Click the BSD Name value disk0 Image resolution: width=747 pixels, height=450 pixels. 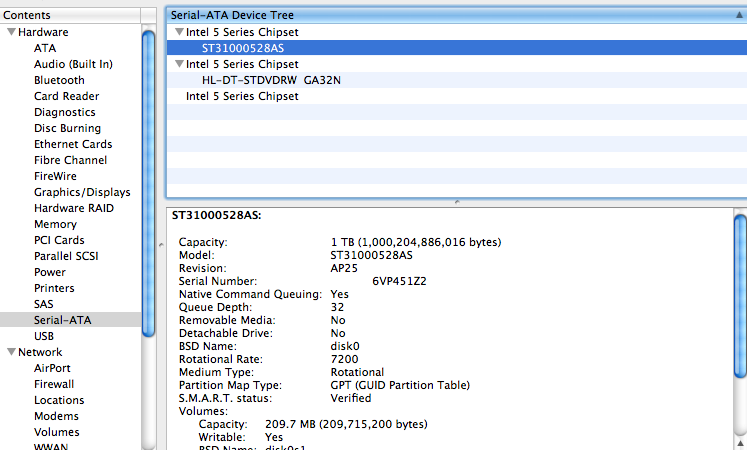tap(345, 346)
